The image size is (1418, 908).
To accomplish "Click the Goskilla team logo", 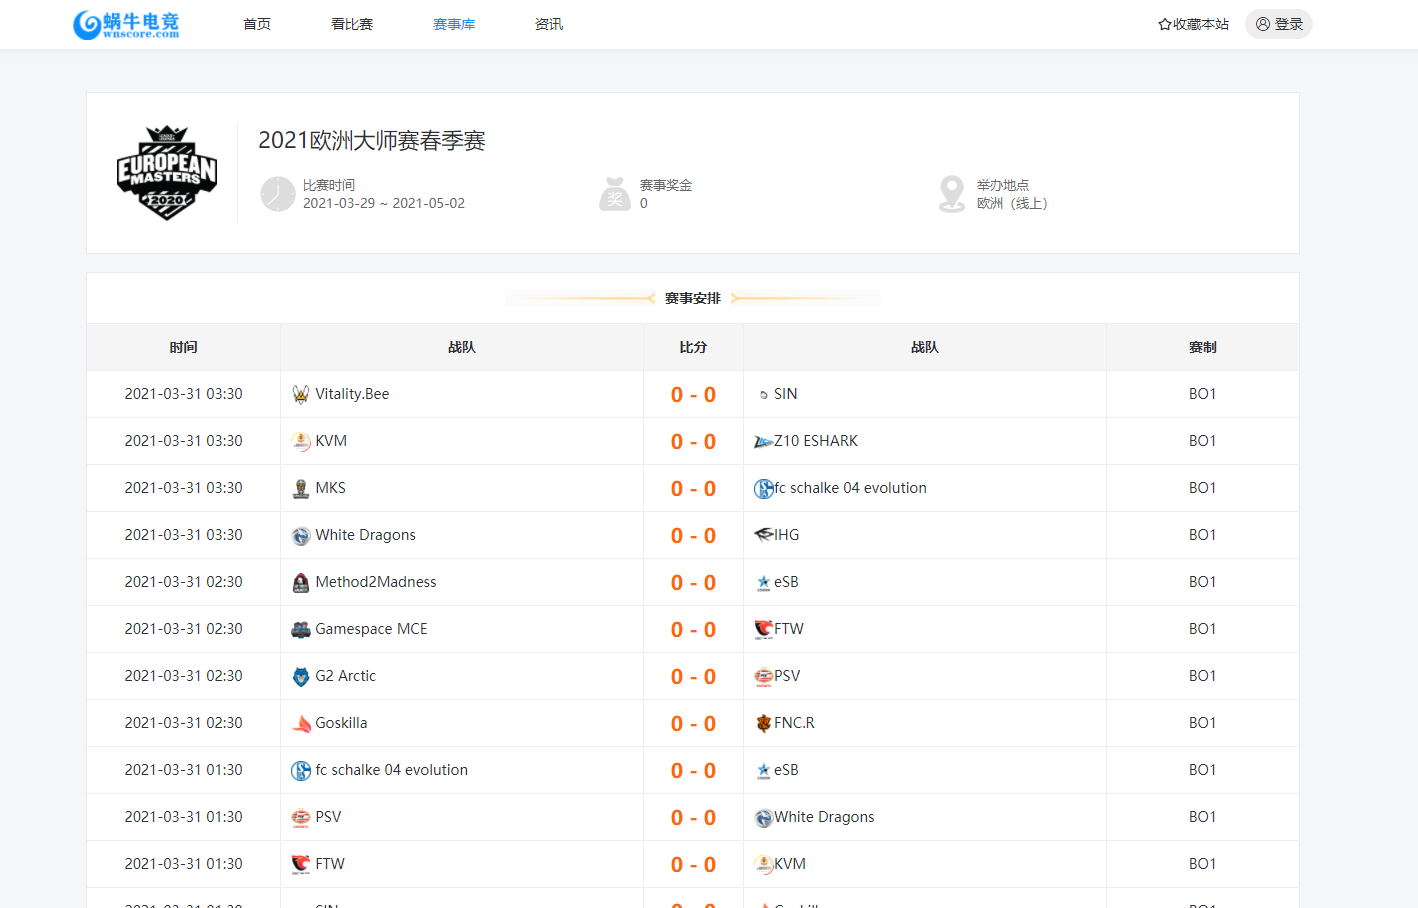I will coord(301,723).
